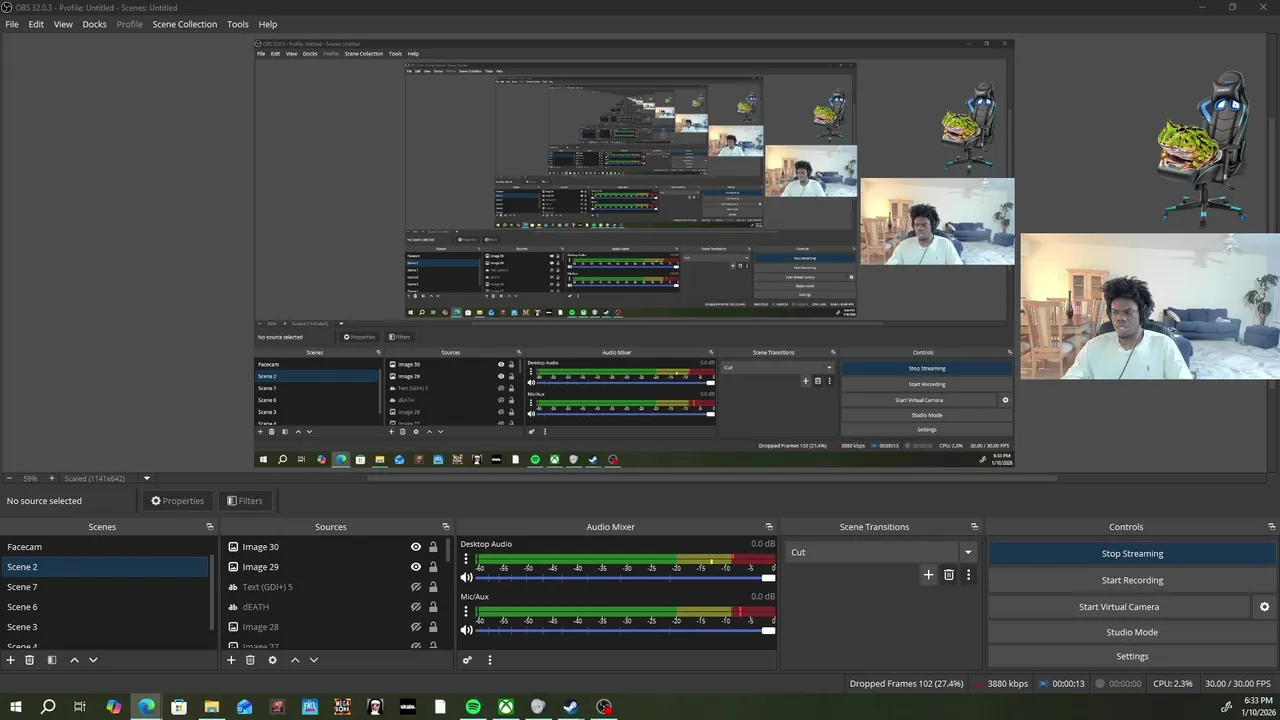Viewport: 1280px width, 720px height.
Task: Open transition properties three-dot menu
Action: coord(968,575)
